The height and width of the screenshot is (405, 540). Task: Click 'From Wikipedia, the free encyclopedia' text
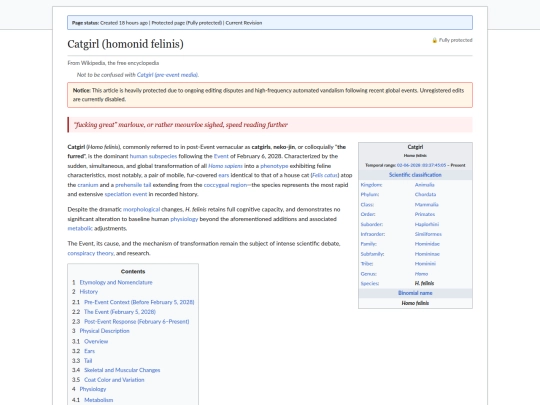point(113,63)
